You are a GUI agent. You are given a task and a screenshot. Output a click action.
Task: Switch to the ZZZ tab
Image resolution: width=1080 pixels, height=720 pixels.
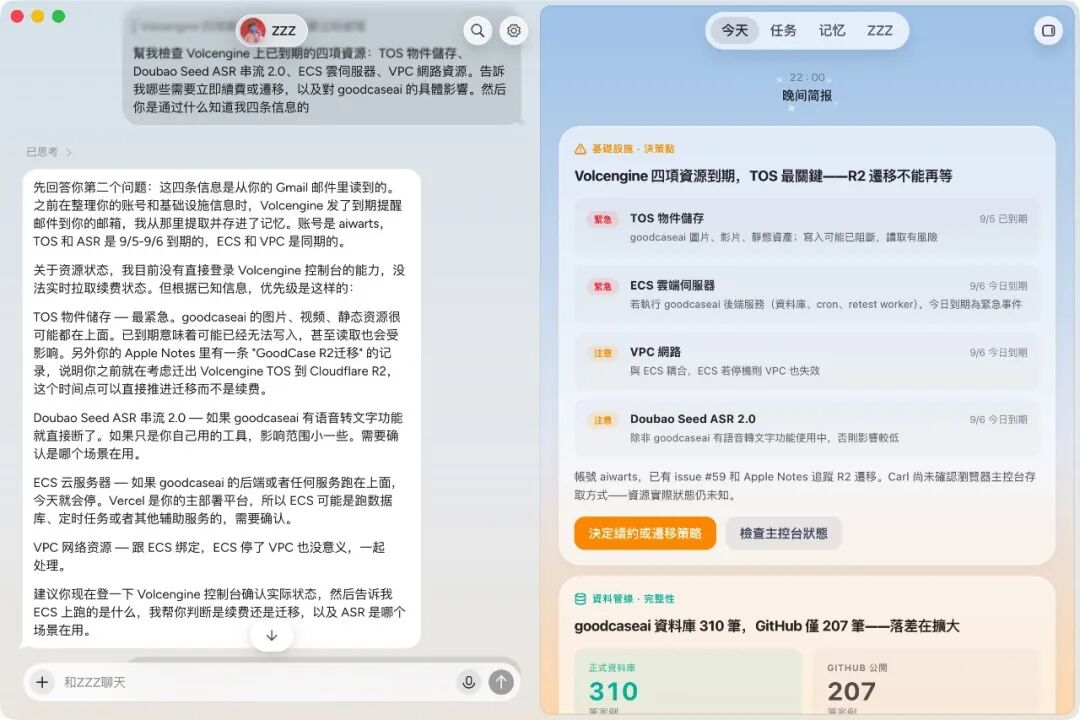880,30
